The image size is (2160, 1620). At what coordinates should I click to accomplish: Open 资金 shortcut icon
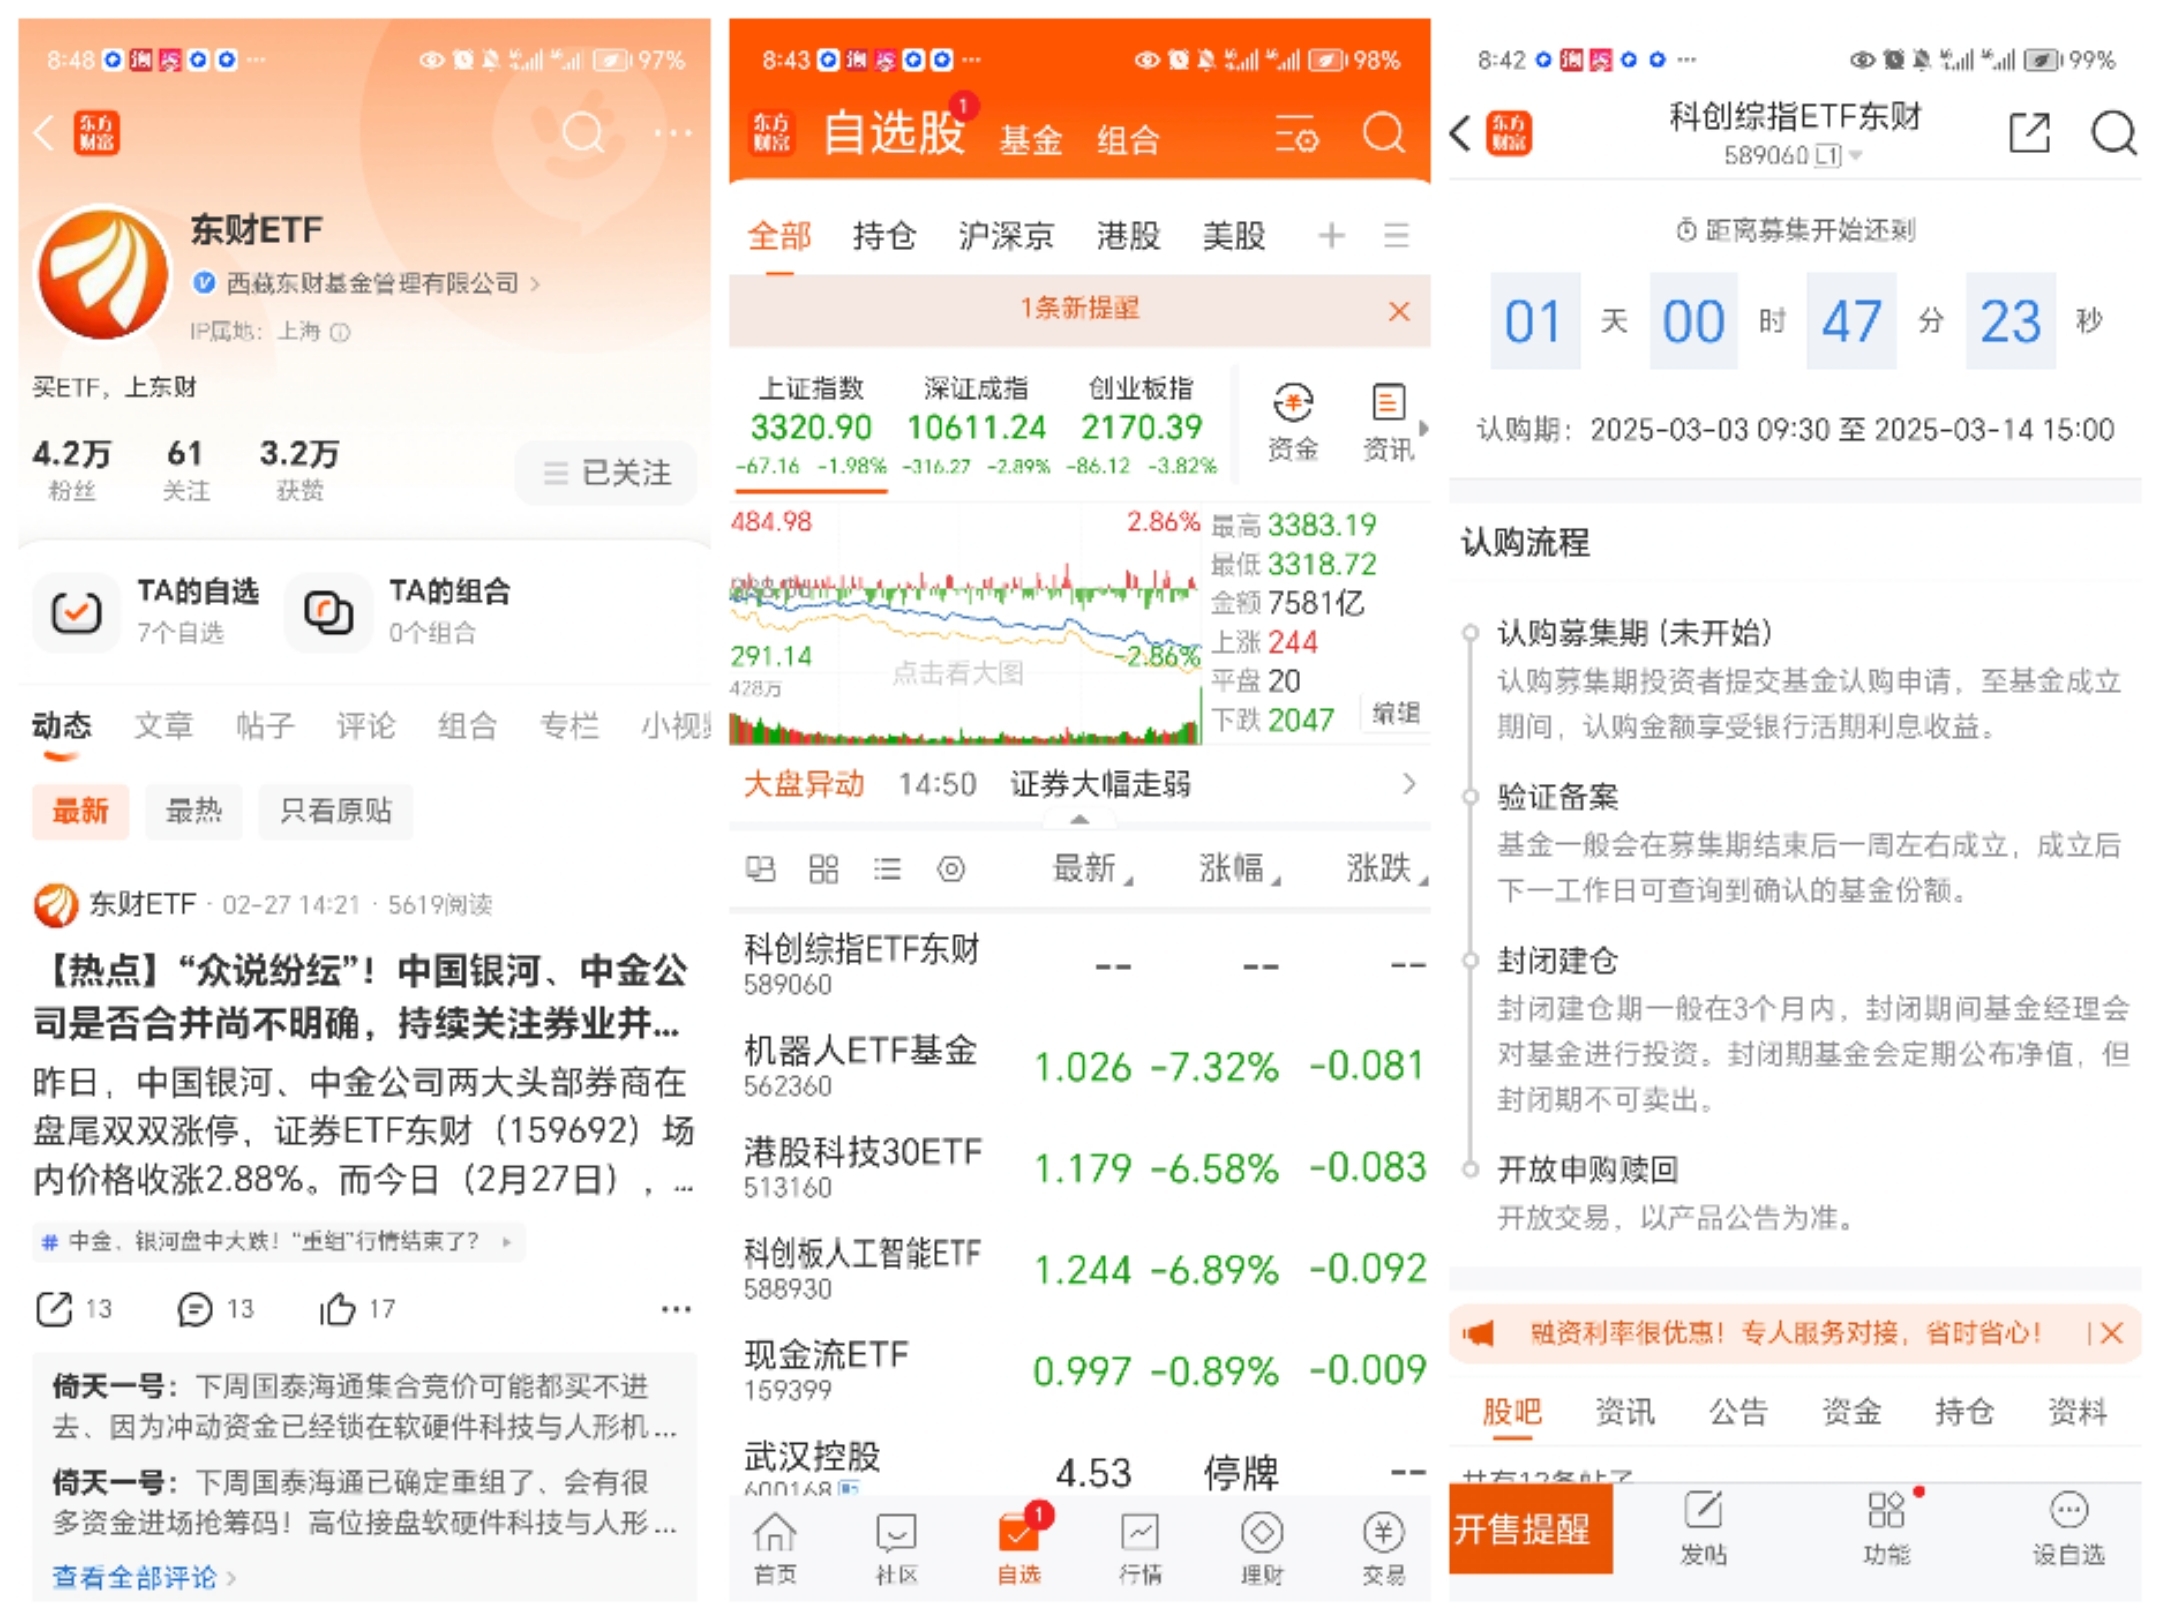coord(1293,422)
